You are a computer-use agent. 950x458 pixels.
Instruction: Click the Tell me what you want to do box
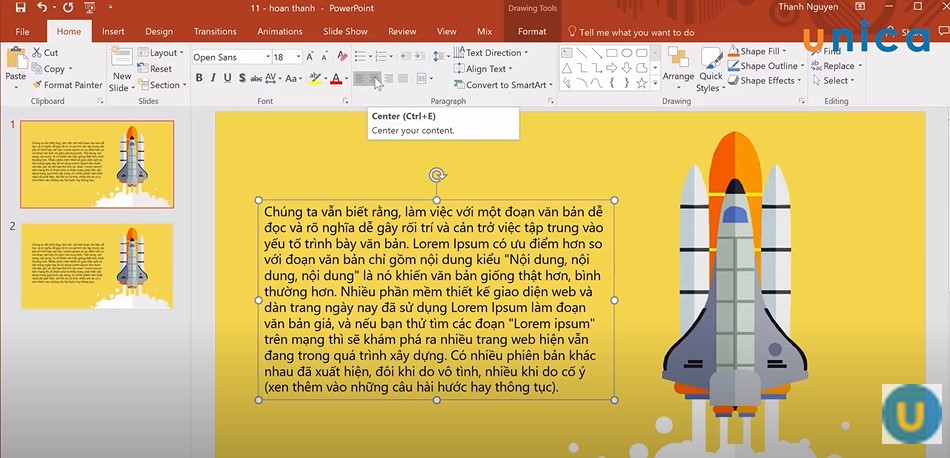(x=631, y=32)
